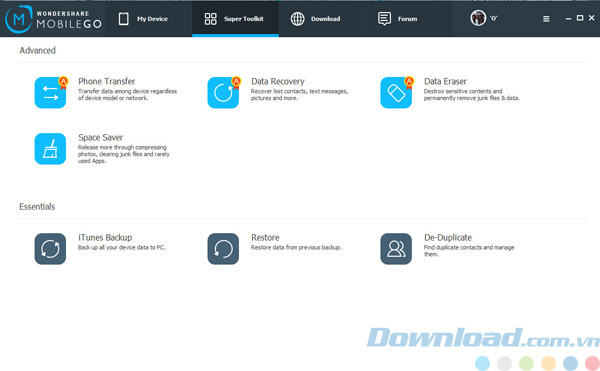Open the Phone Transfer tool icon
Viewport: 600px width, 371px height.
click(x=50, y=93)
